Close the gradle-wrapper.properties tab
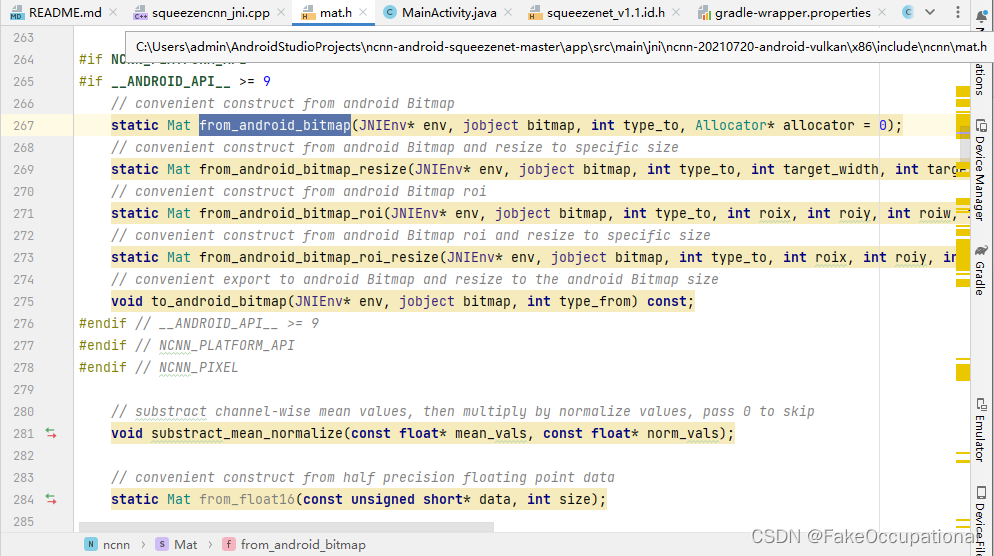Screen dimensions: 994x556 click(x=882, y=12)
